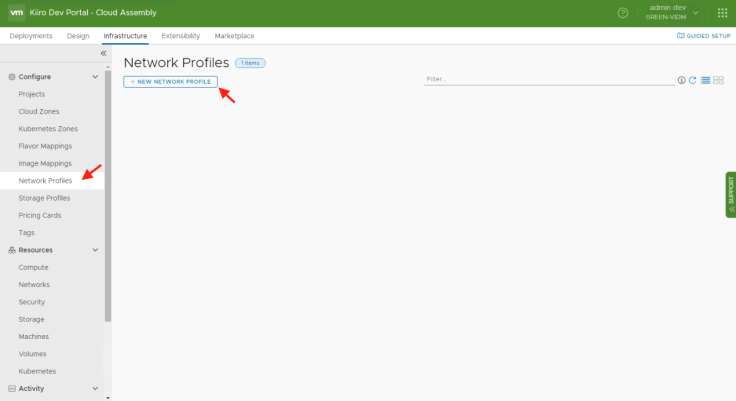Select Flavor Mappings

[x=45, y=146]
